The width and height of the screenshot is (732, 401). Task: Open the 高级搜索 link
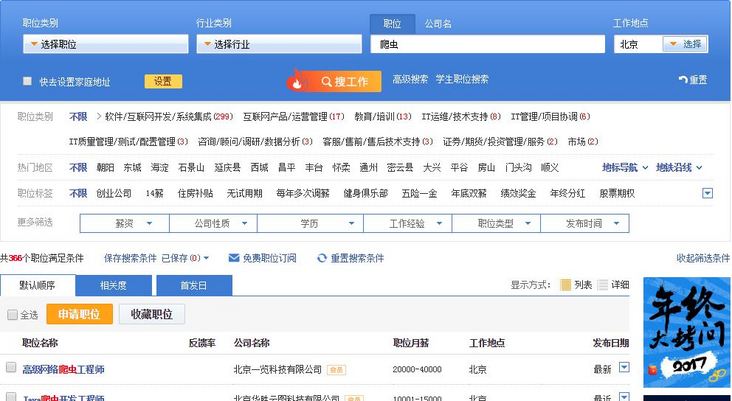[x=410, y=79]
